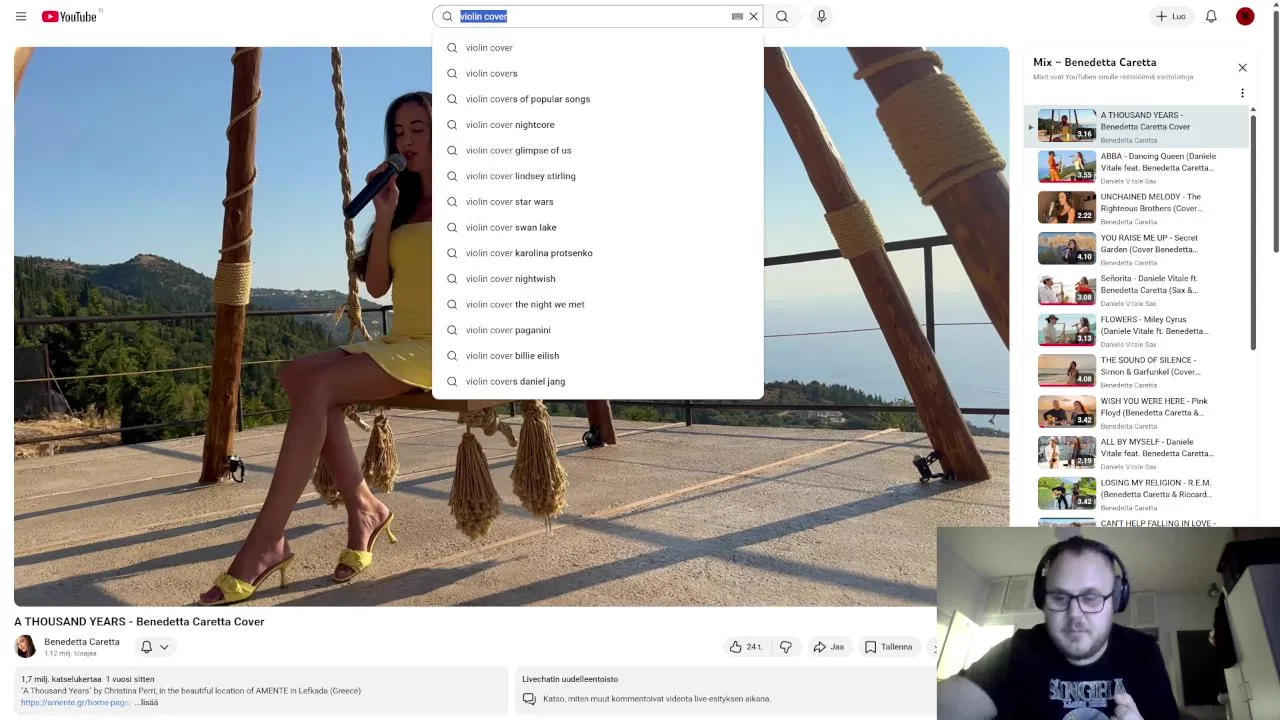Pick "violin cover the night we met"

click(598, 304)
